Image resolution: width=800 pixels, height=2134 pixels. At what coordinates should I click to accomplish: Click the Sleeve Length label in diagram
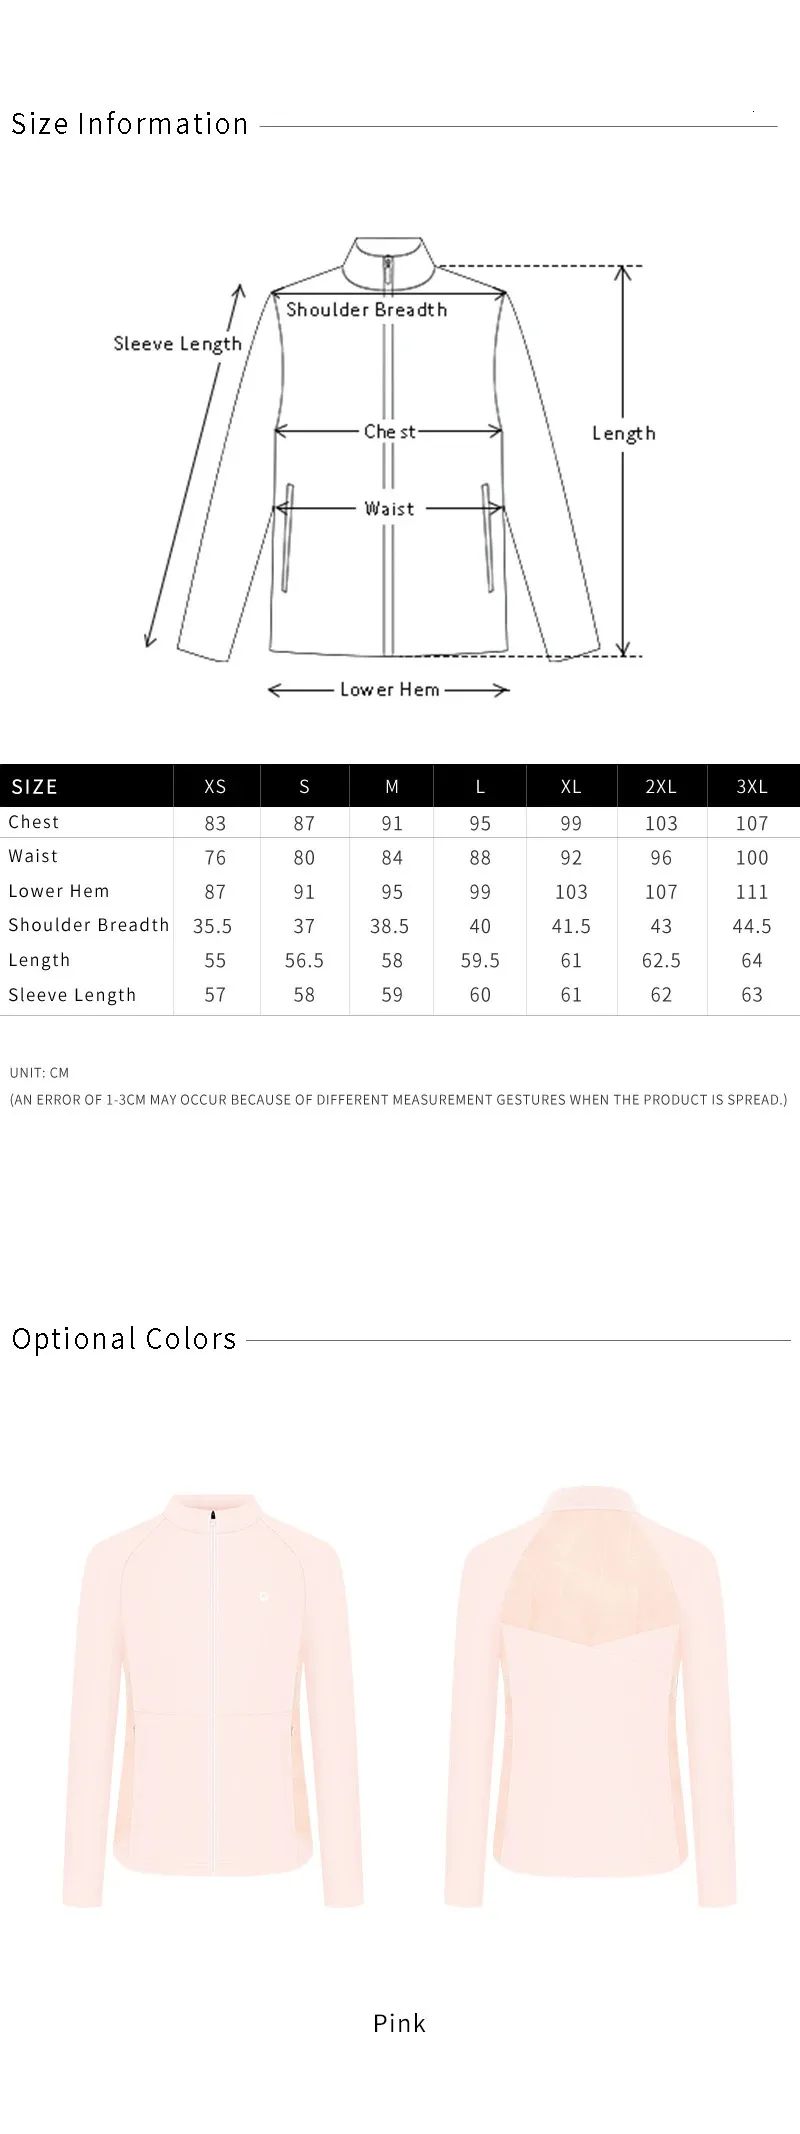(178, 344)
